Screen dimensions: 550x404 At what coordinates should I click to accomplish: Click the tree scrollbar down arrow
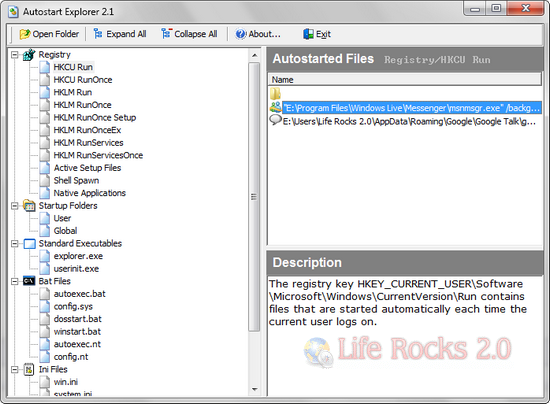[255, 389]
